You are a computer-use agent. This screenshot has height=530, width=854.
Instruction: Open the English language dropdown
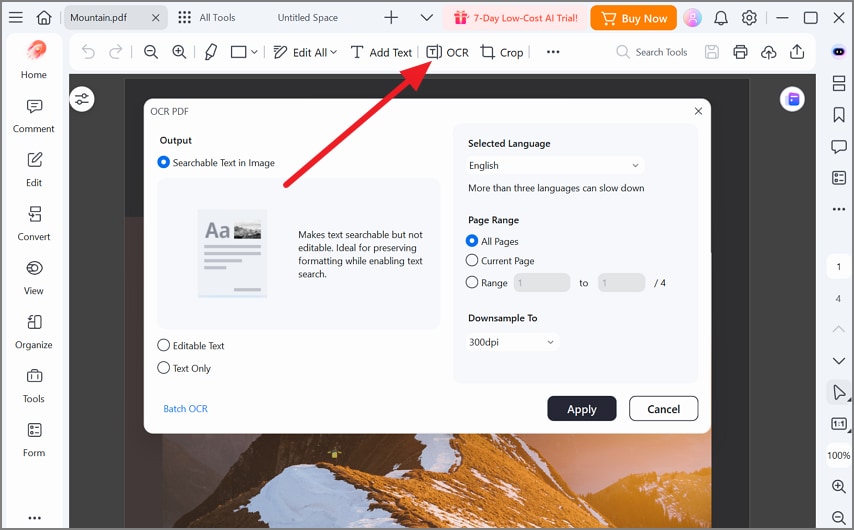click(x=555, y=165)
